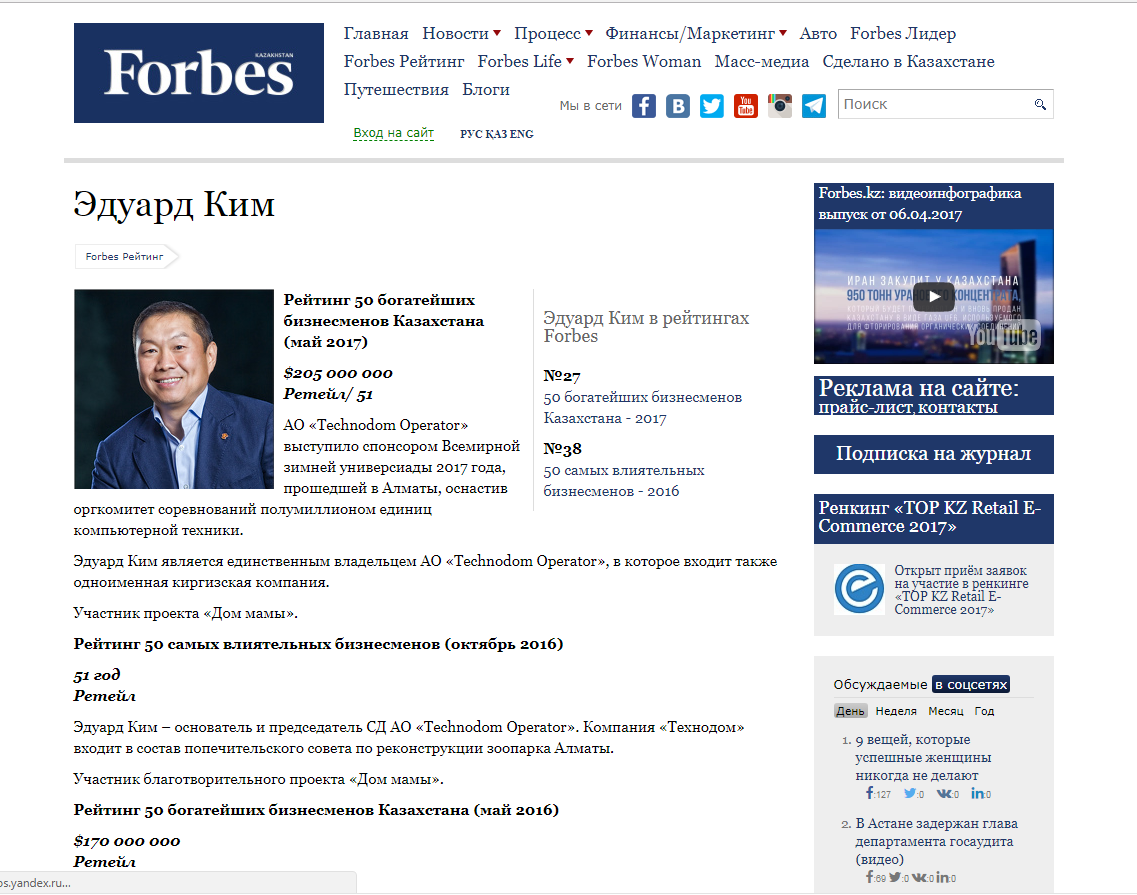Expand the Финансы/Маркетинг dropdown menu
This screenshot has height=895, width=1137.
(783, 34)
